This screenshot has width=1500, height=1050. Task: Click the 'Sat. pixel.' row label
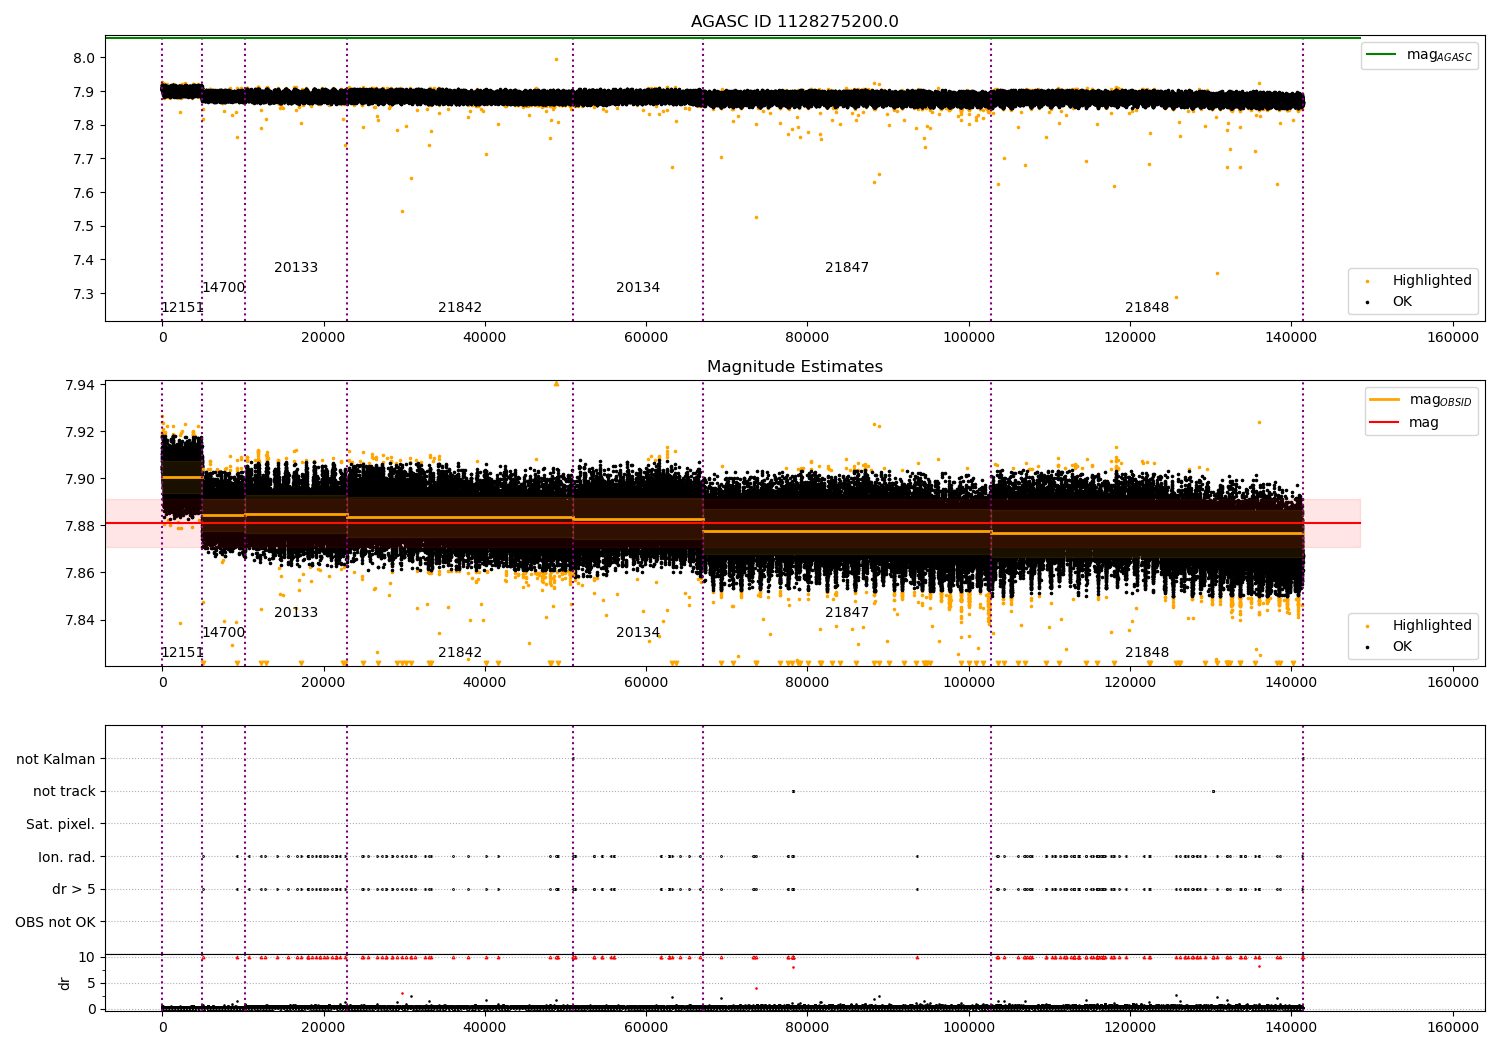(60, 824)
